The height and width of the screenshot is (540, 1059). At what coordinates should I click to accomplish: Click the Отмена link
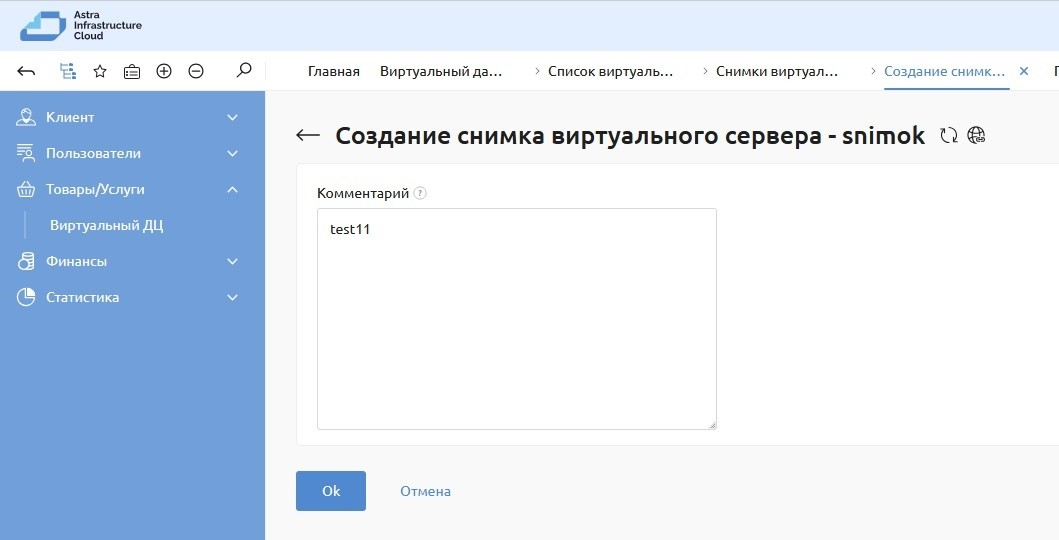[425, 491]
